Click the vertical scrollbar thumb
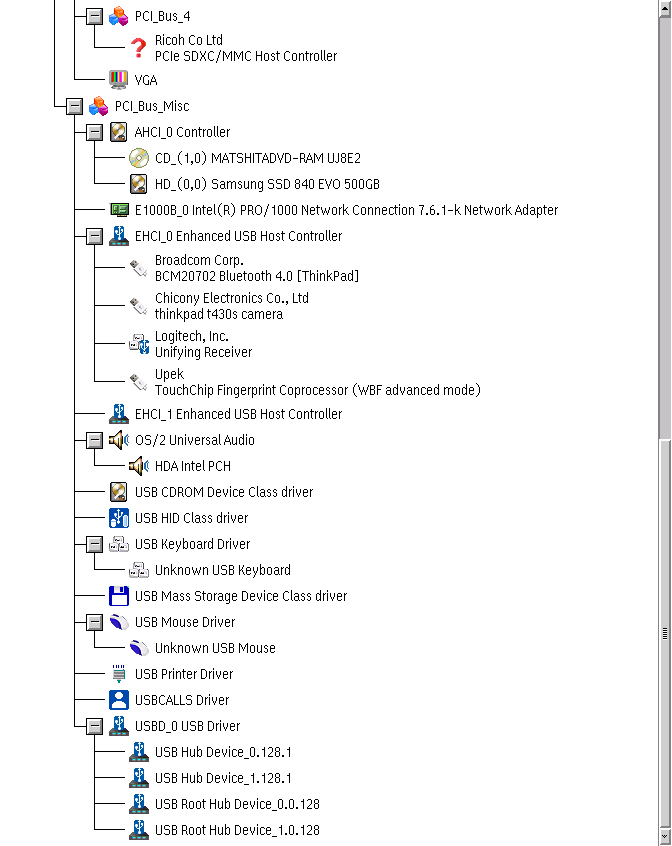 coord(664,632)
